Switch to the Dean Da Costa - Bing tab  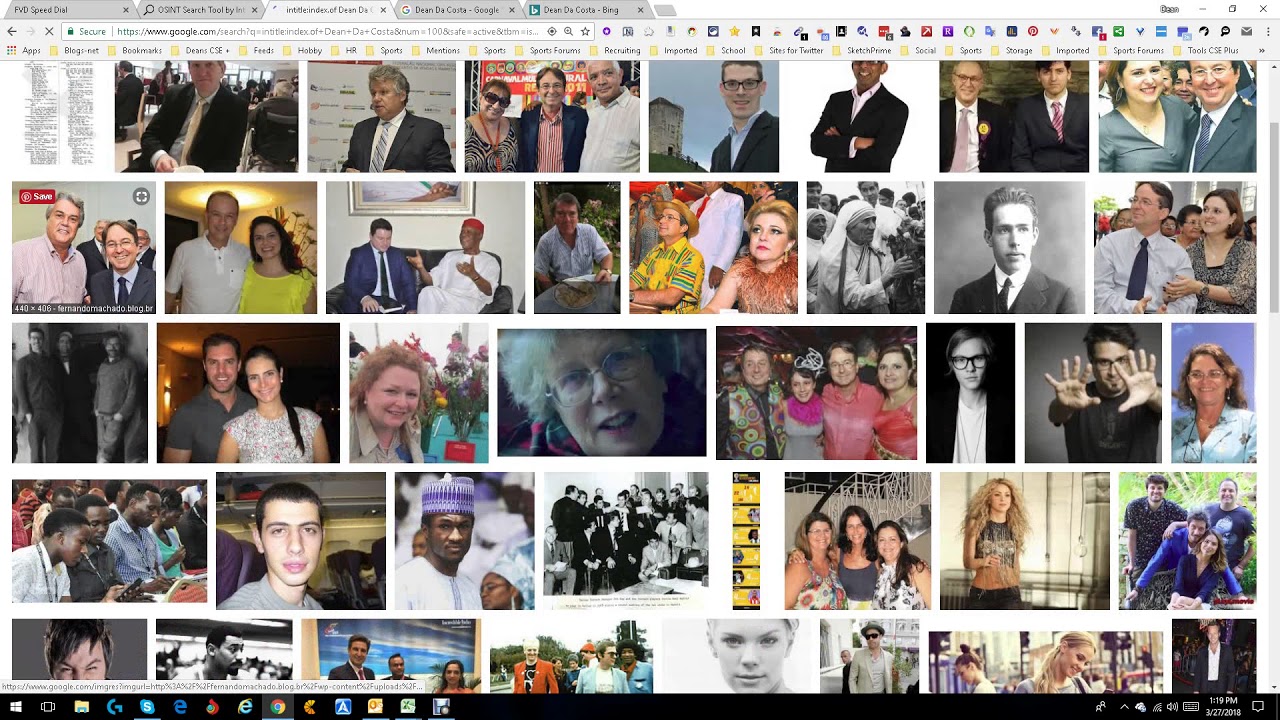586,9
